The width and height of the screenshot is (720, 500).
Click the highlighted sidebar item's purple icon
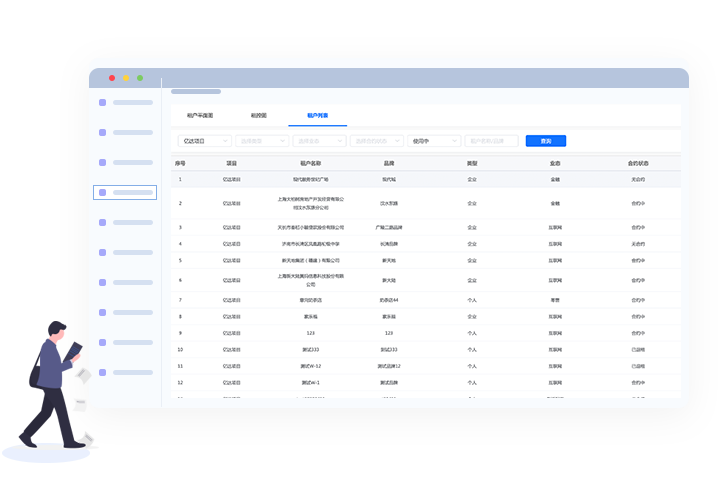pos(102,192)
